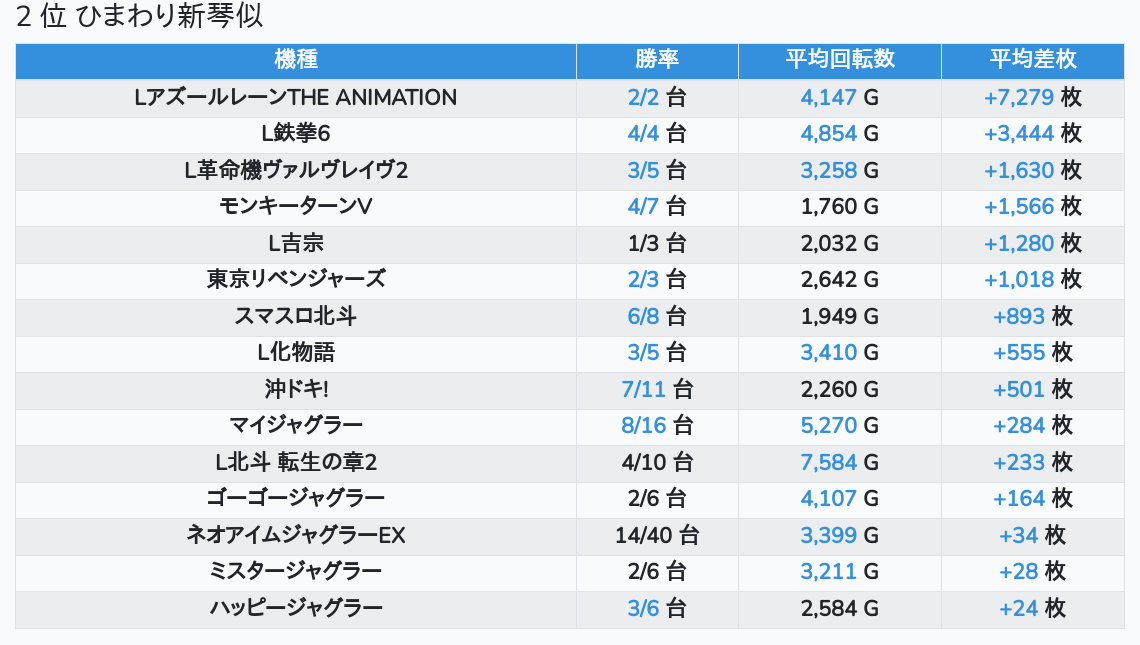Click the 平均差枚 column header

point(1032,60)
